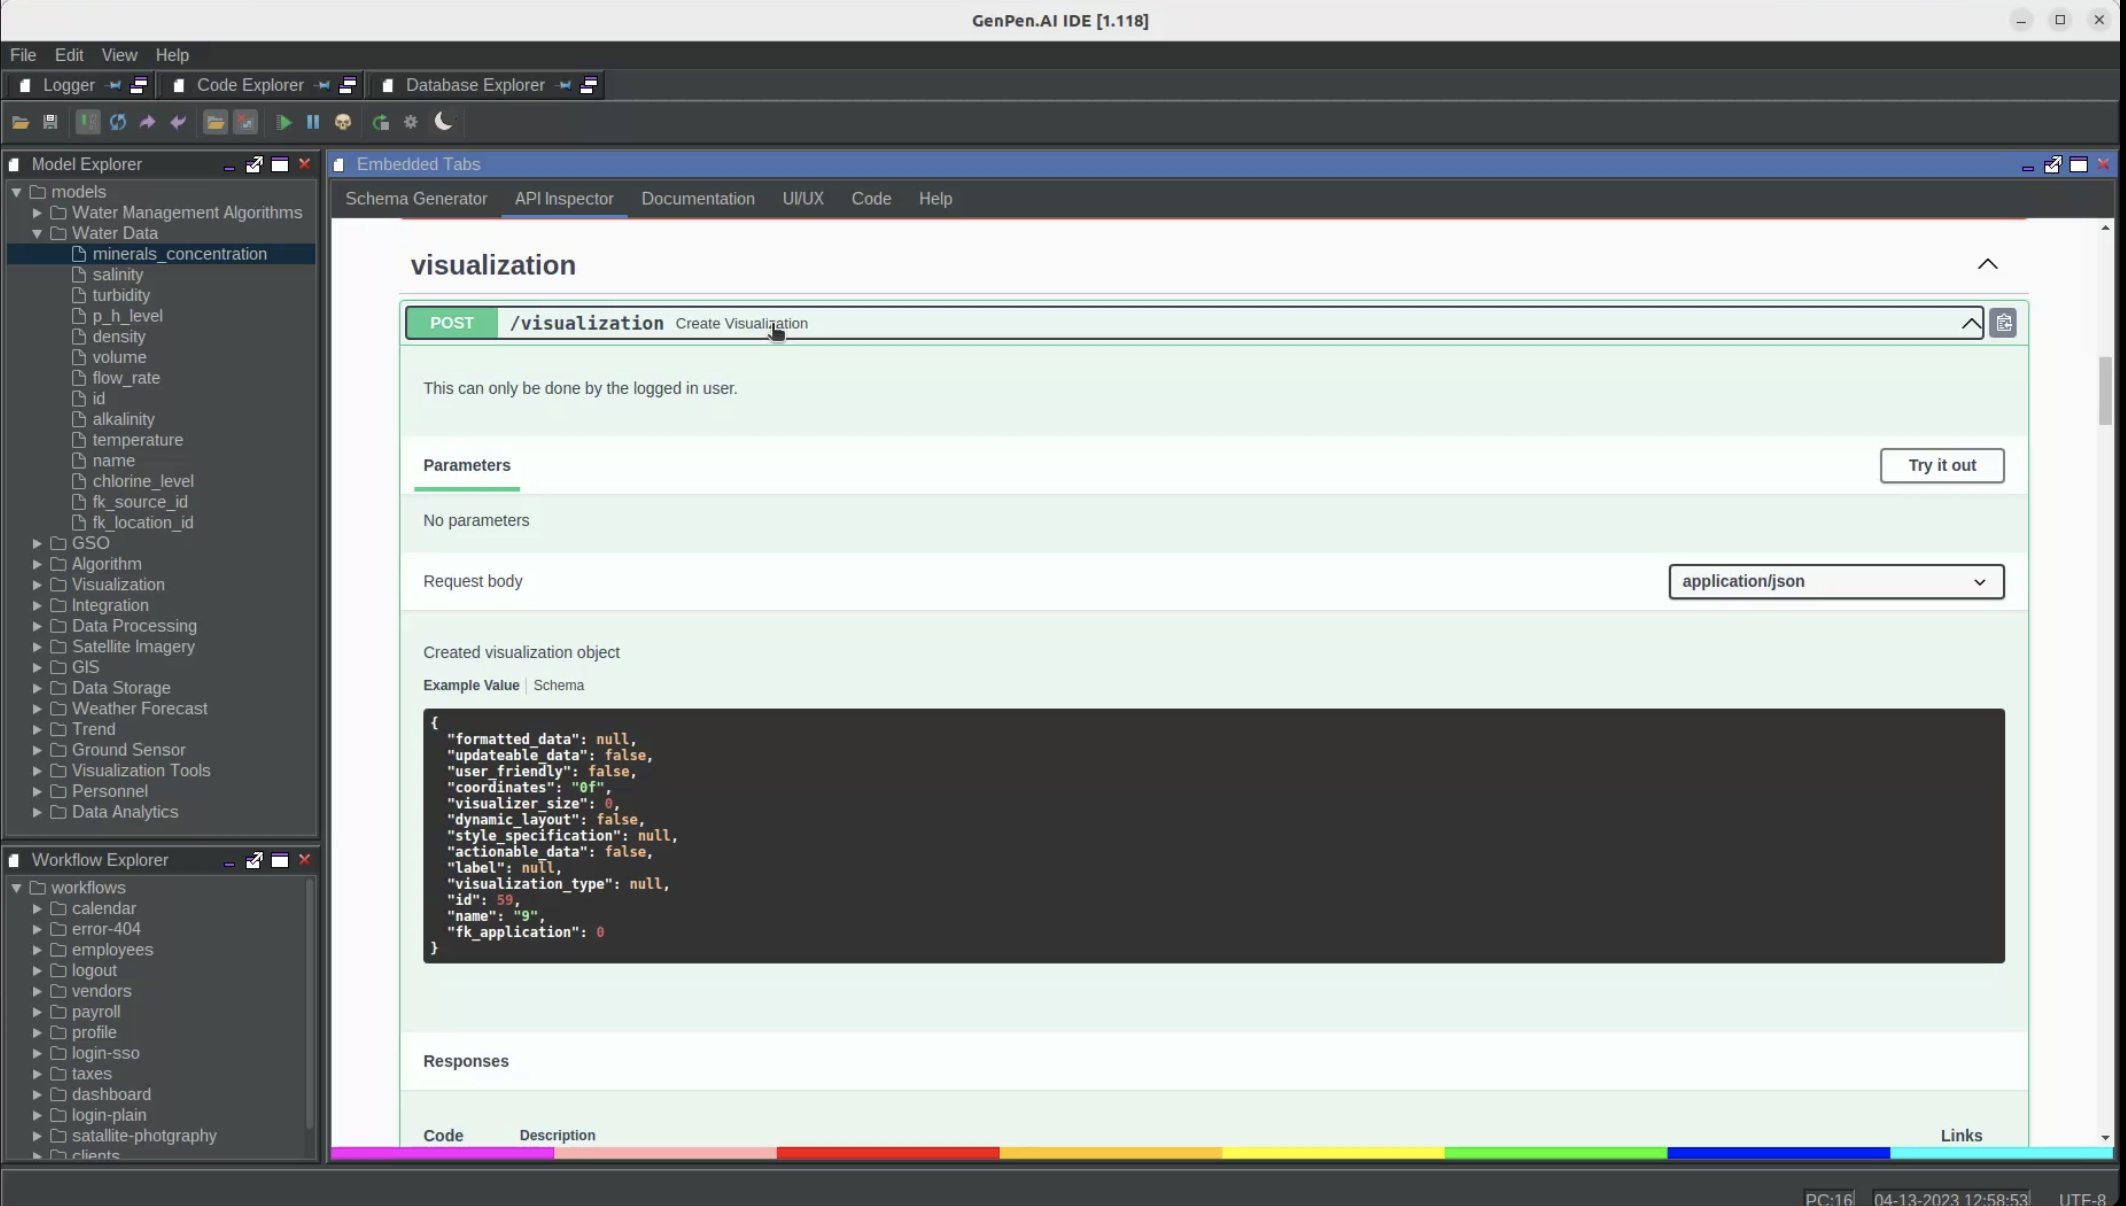This screenshot has width=2126, height=1206.
Task: Copy endpoint using the clipboard icon
Action: [2003, 323]
